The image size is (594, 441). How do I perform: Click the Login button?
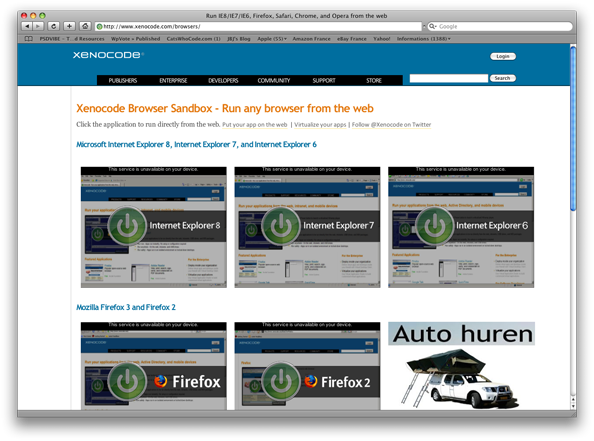tap(503, 56)
